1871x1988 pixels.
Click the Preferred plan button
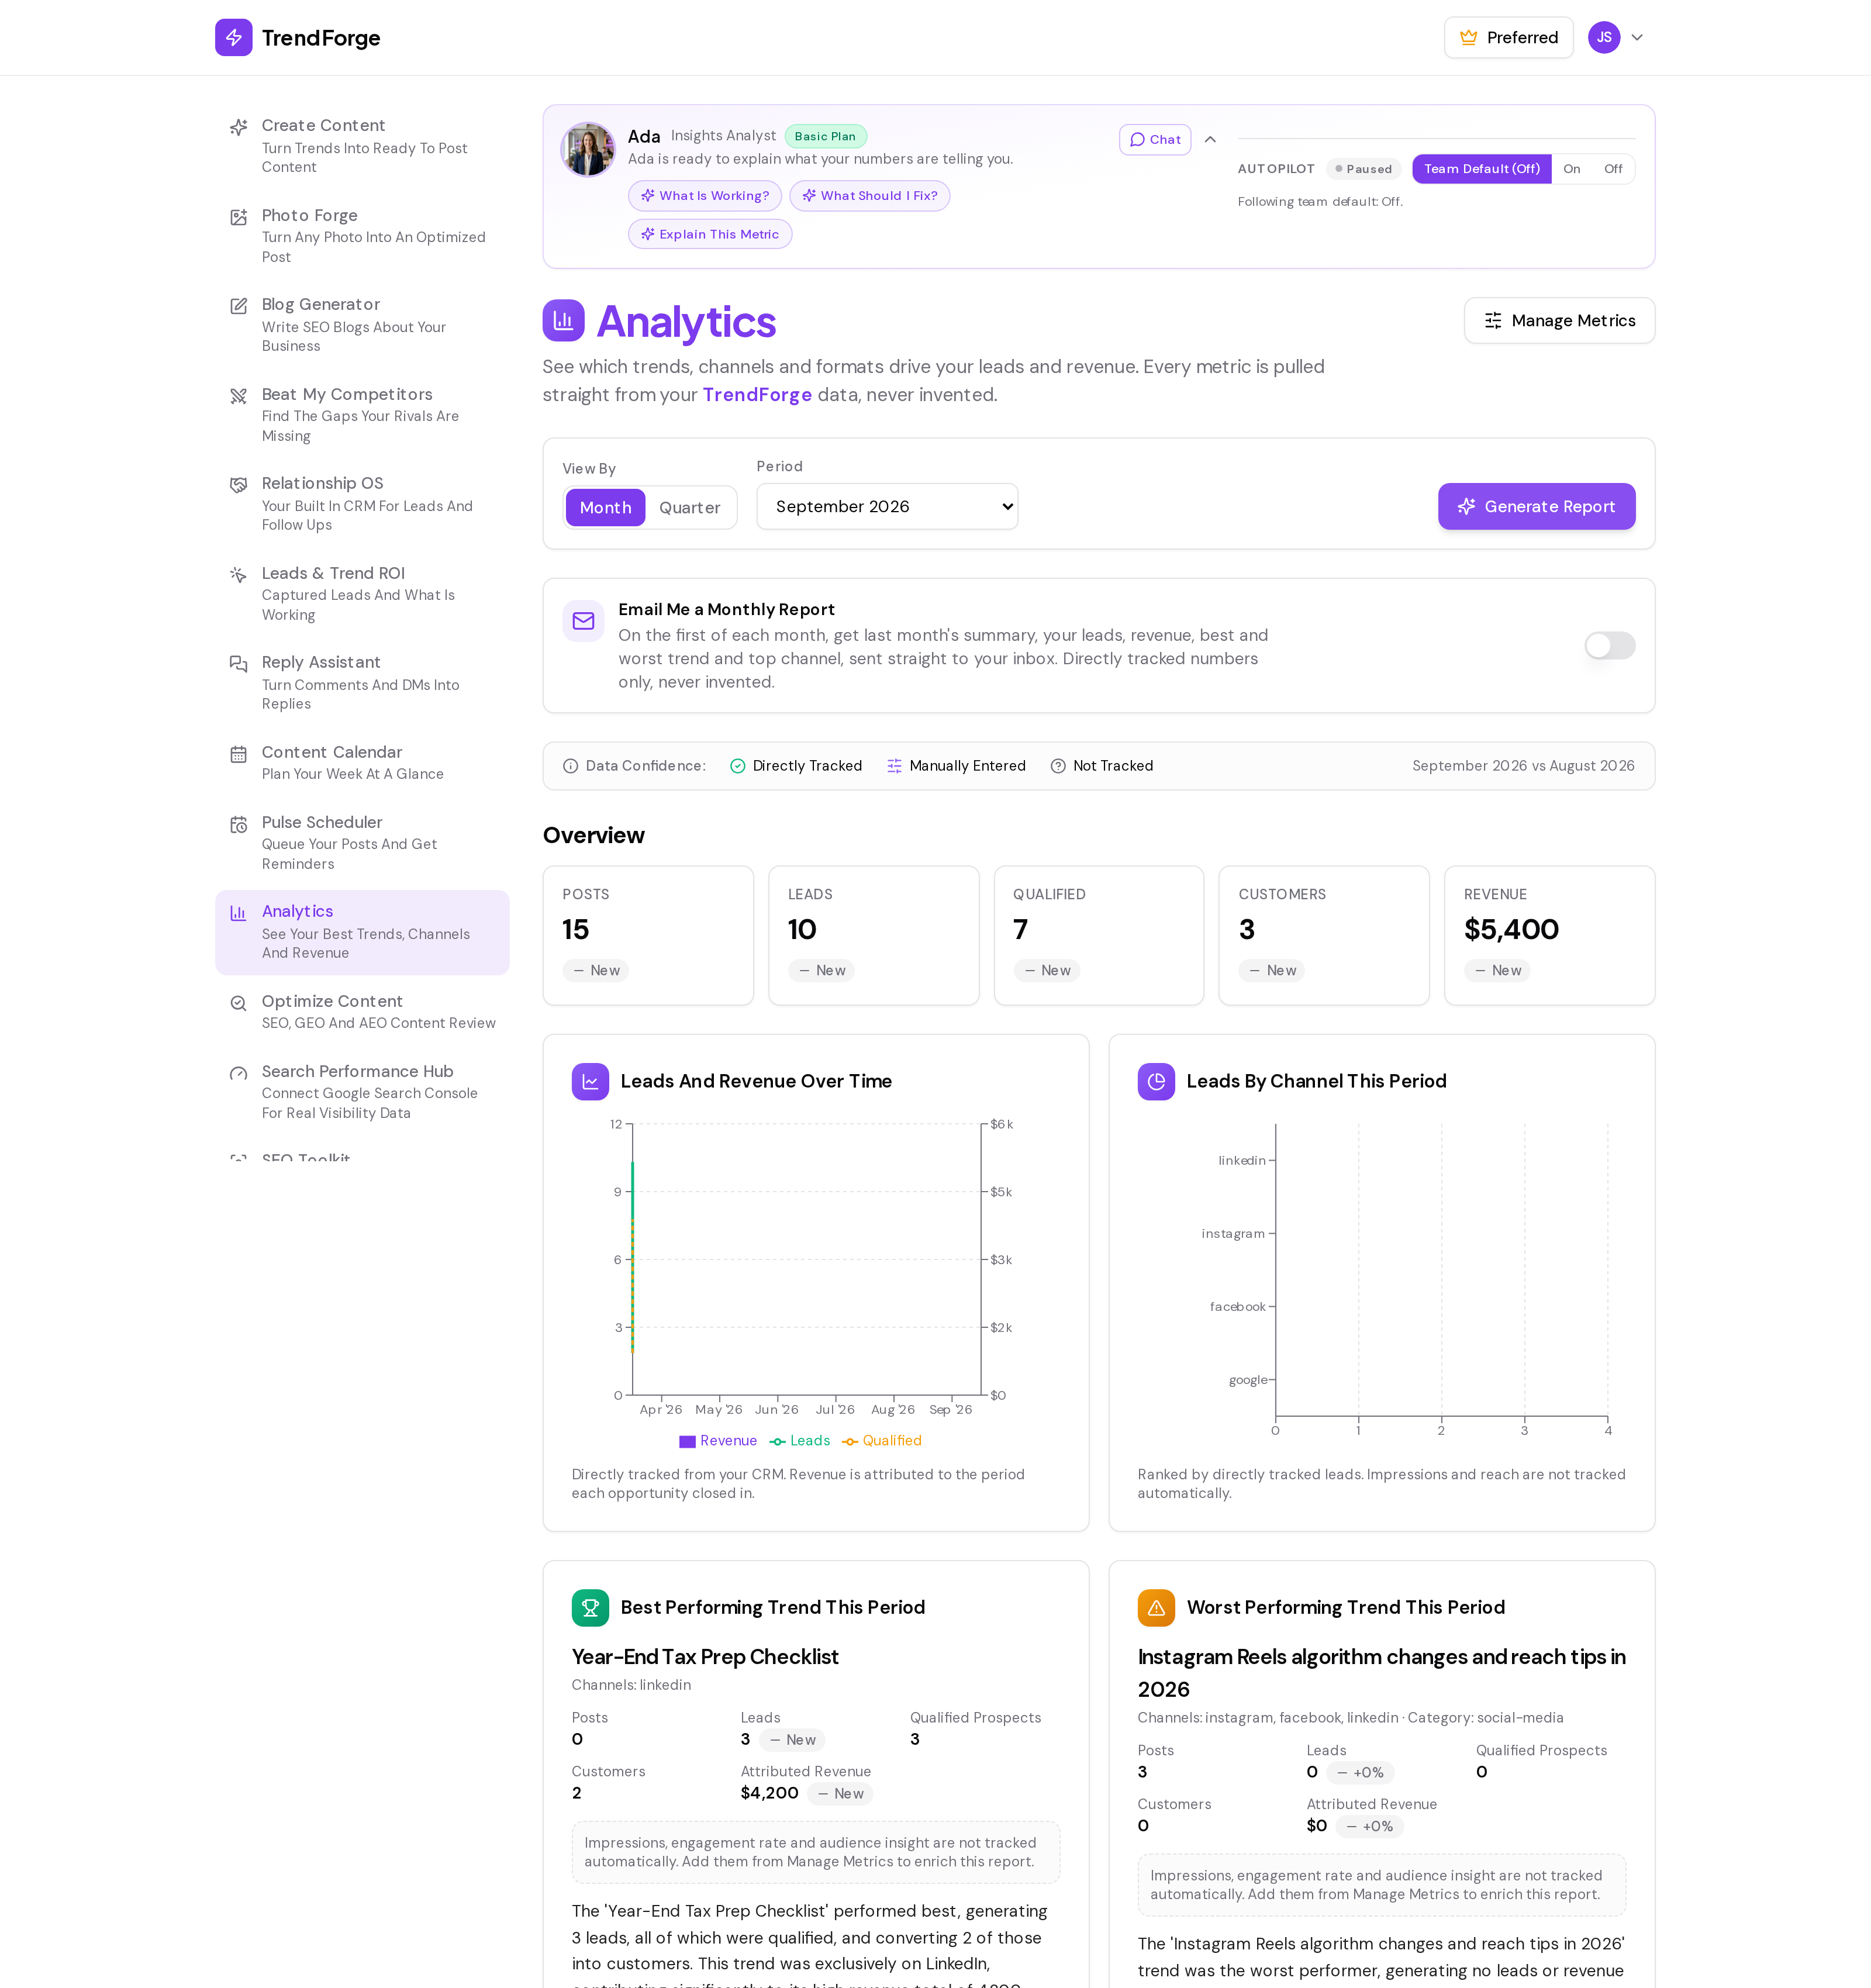pos(1508,38)
